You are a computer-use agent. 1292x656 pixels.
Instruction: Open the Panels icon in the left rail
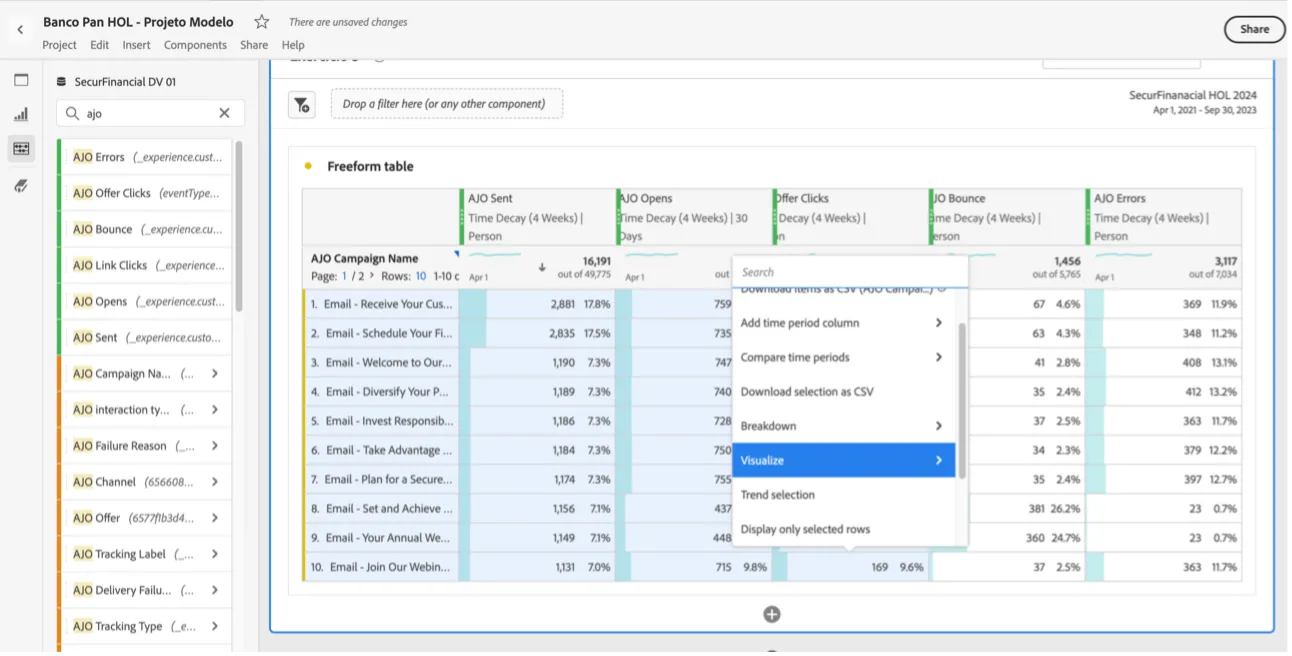point(21,81)
